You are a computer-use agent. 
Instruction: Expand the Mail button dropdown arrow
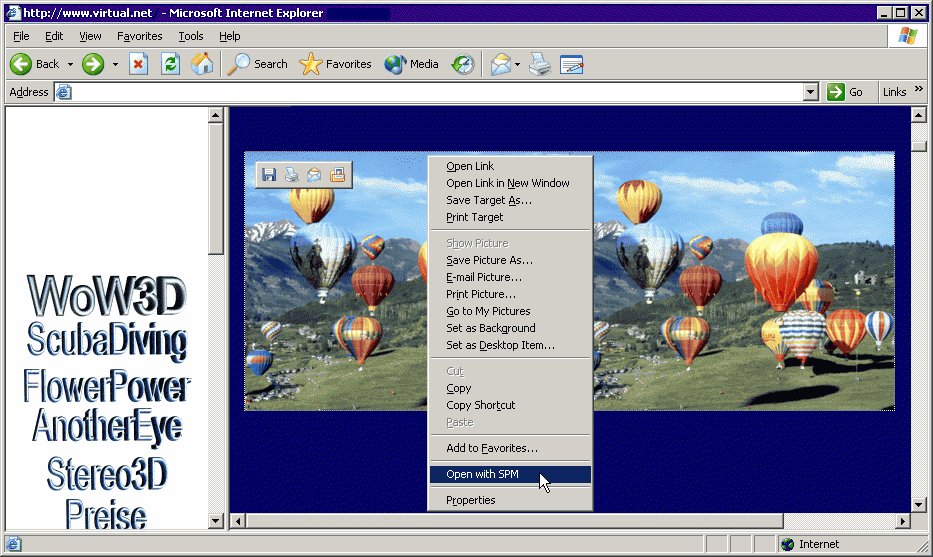tap(517, 64)
